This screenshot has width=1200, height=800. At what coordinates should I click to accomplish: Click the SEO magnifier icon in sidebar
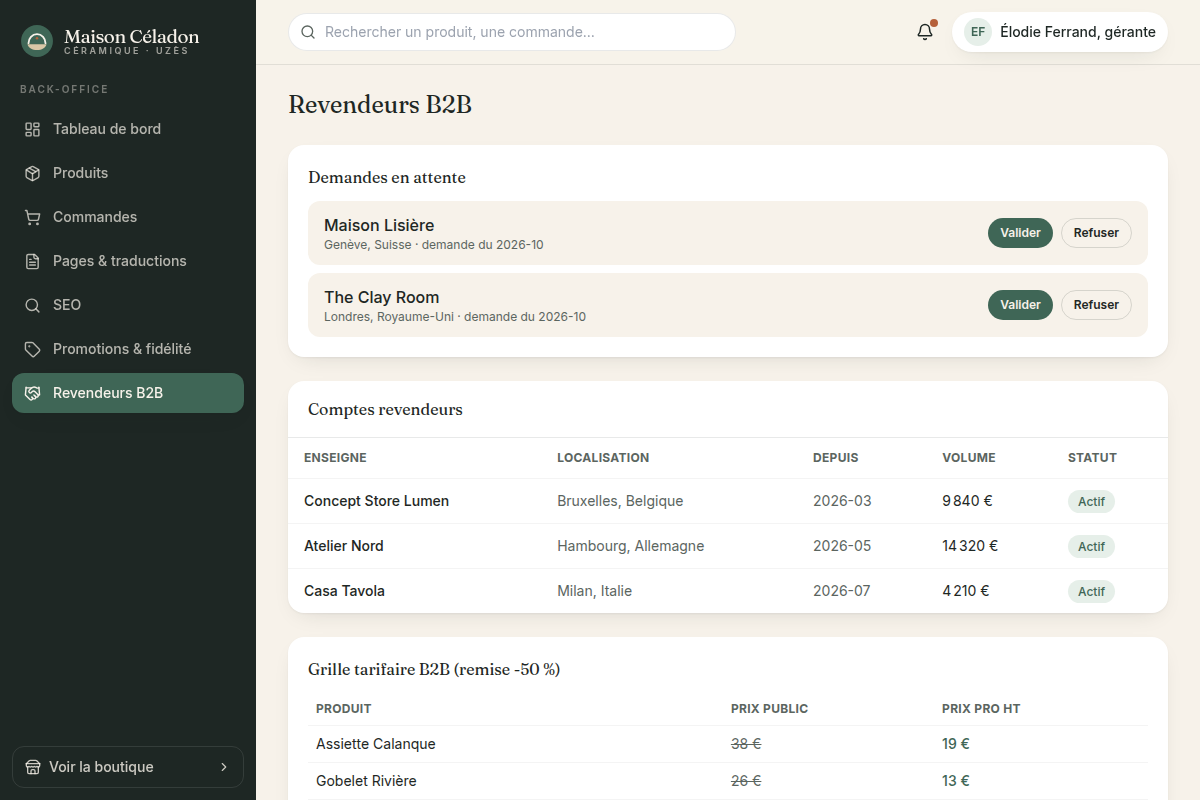coord(33,305)
